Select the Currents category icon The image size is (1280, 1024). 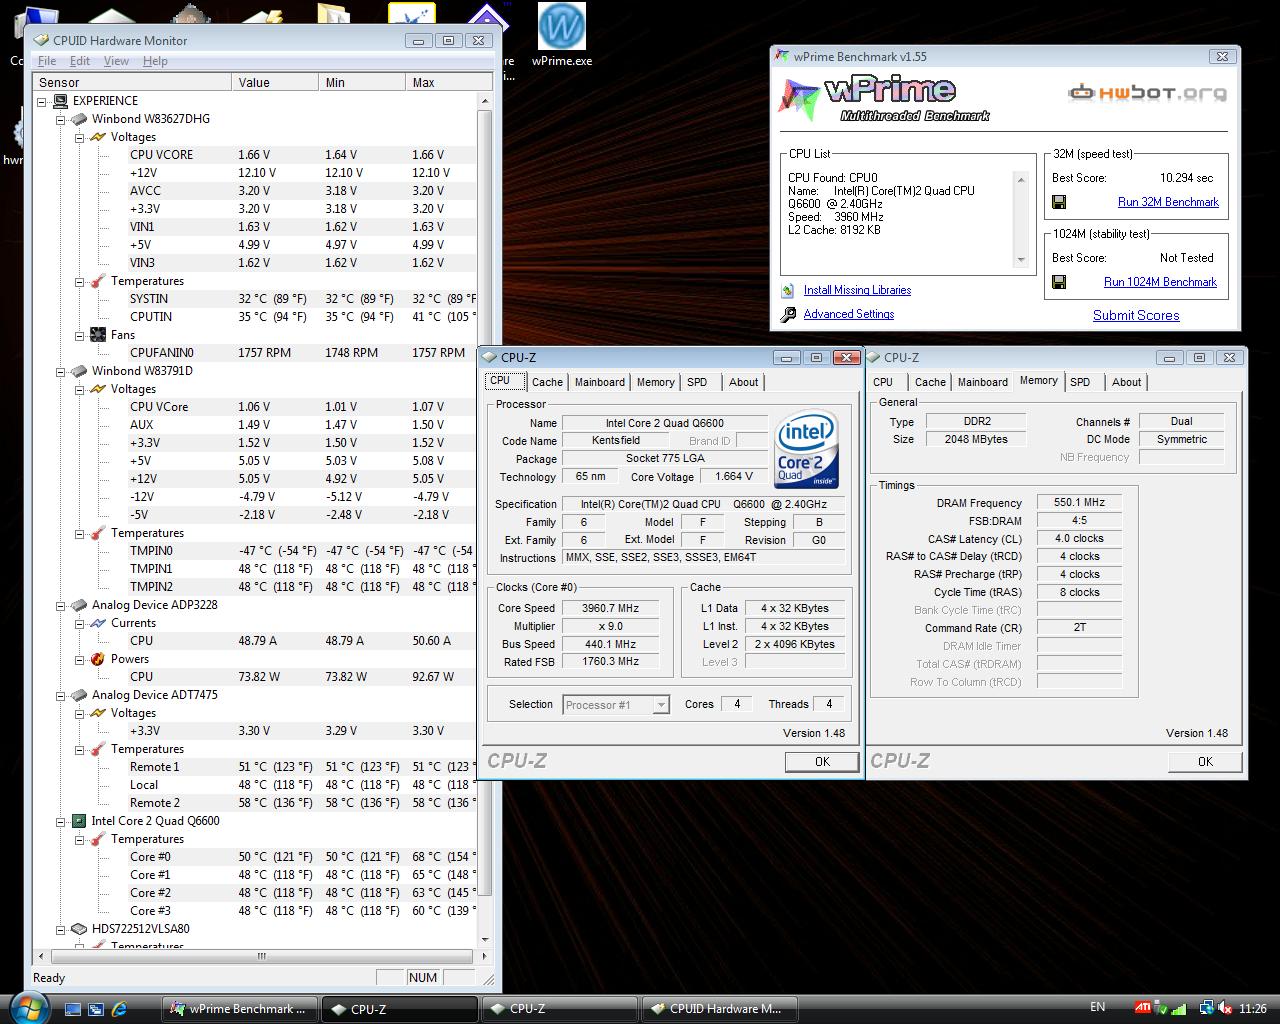pos(98,623)
